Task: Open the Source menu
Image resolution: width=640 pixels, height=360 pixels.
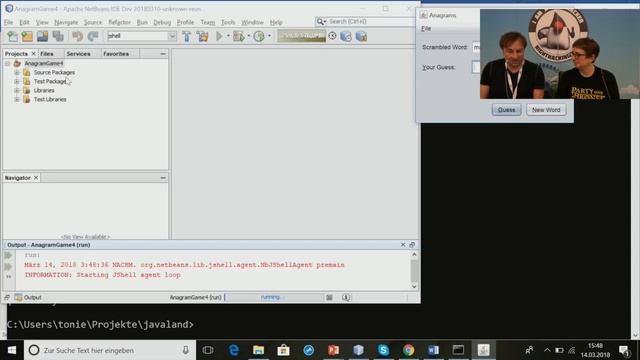Action: [93, 22]
